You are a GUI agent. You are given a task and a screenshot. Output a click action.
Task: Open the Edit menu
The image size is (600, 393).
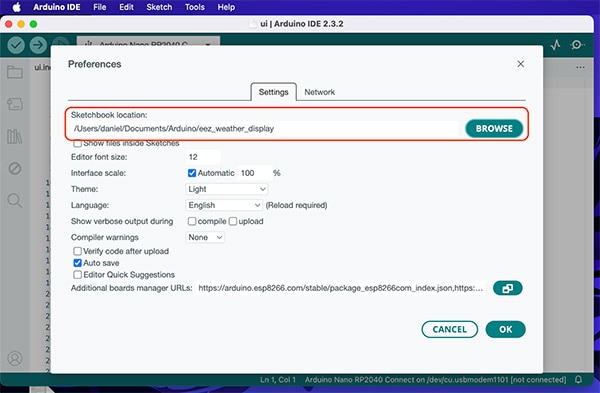point(126,7)
